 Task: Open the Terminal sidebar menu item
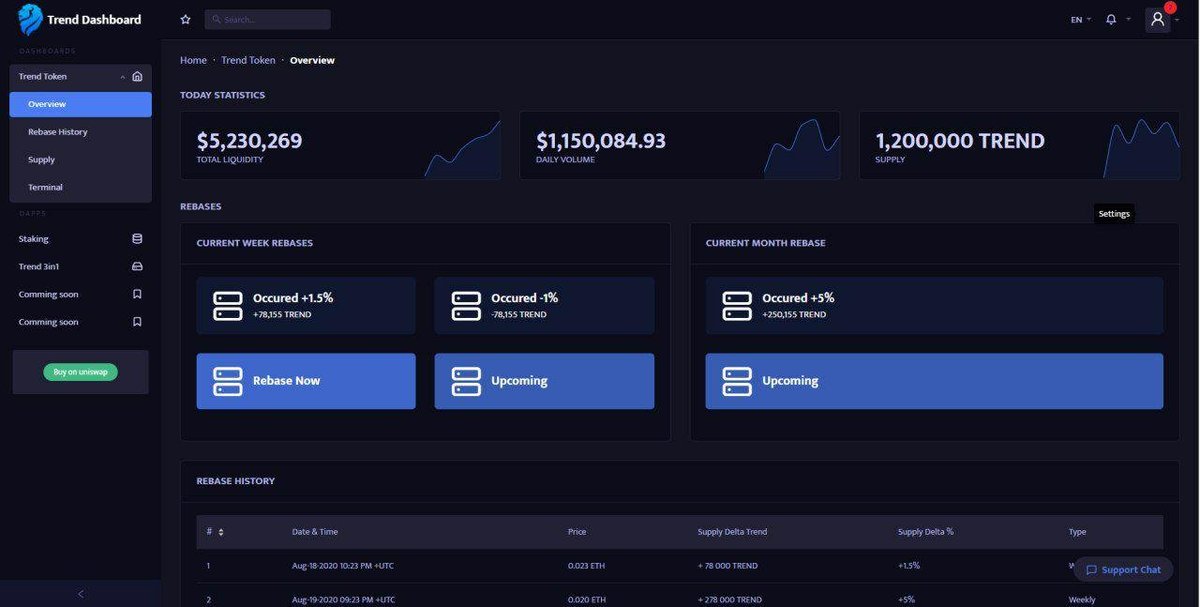(46, 186)
